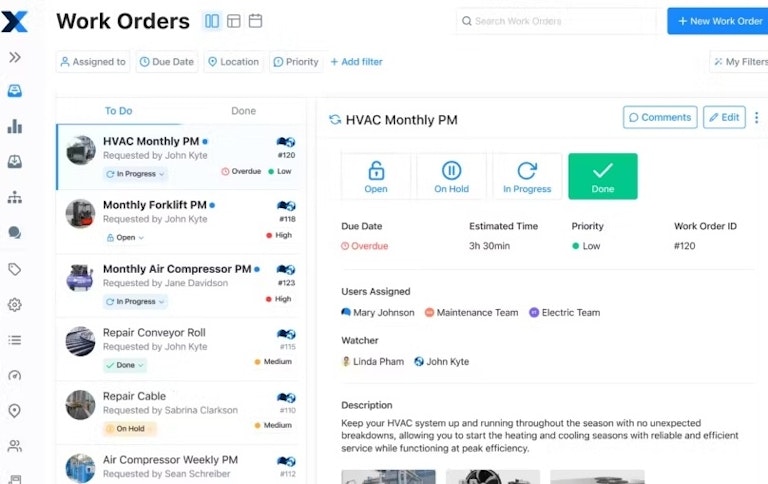Expand Open status dropdown on Monthly Forklift PM
The image size is (768, 484).
click(125, 238)
